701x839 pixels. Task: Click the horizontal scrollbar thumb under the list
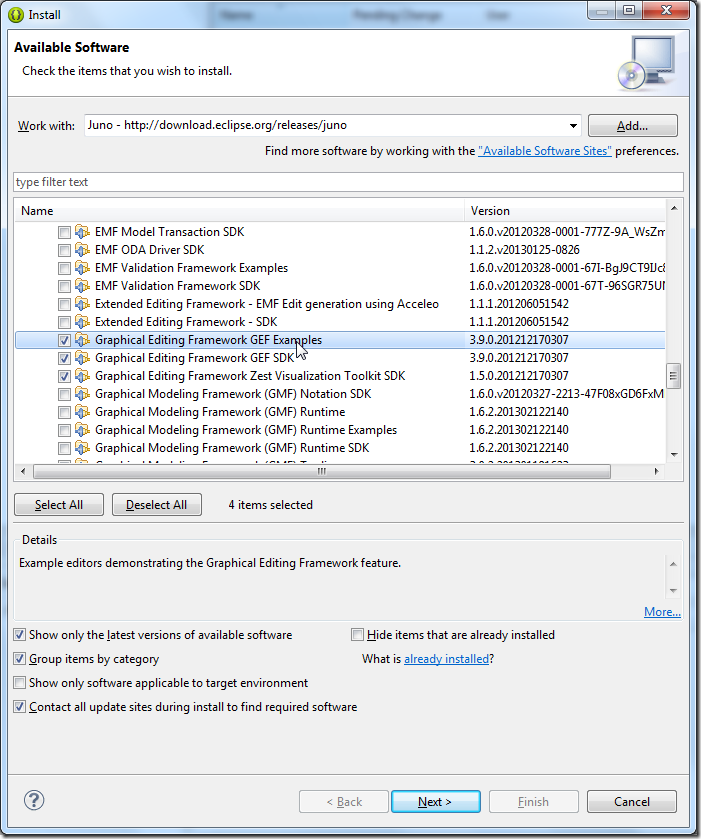pos(322,471)
